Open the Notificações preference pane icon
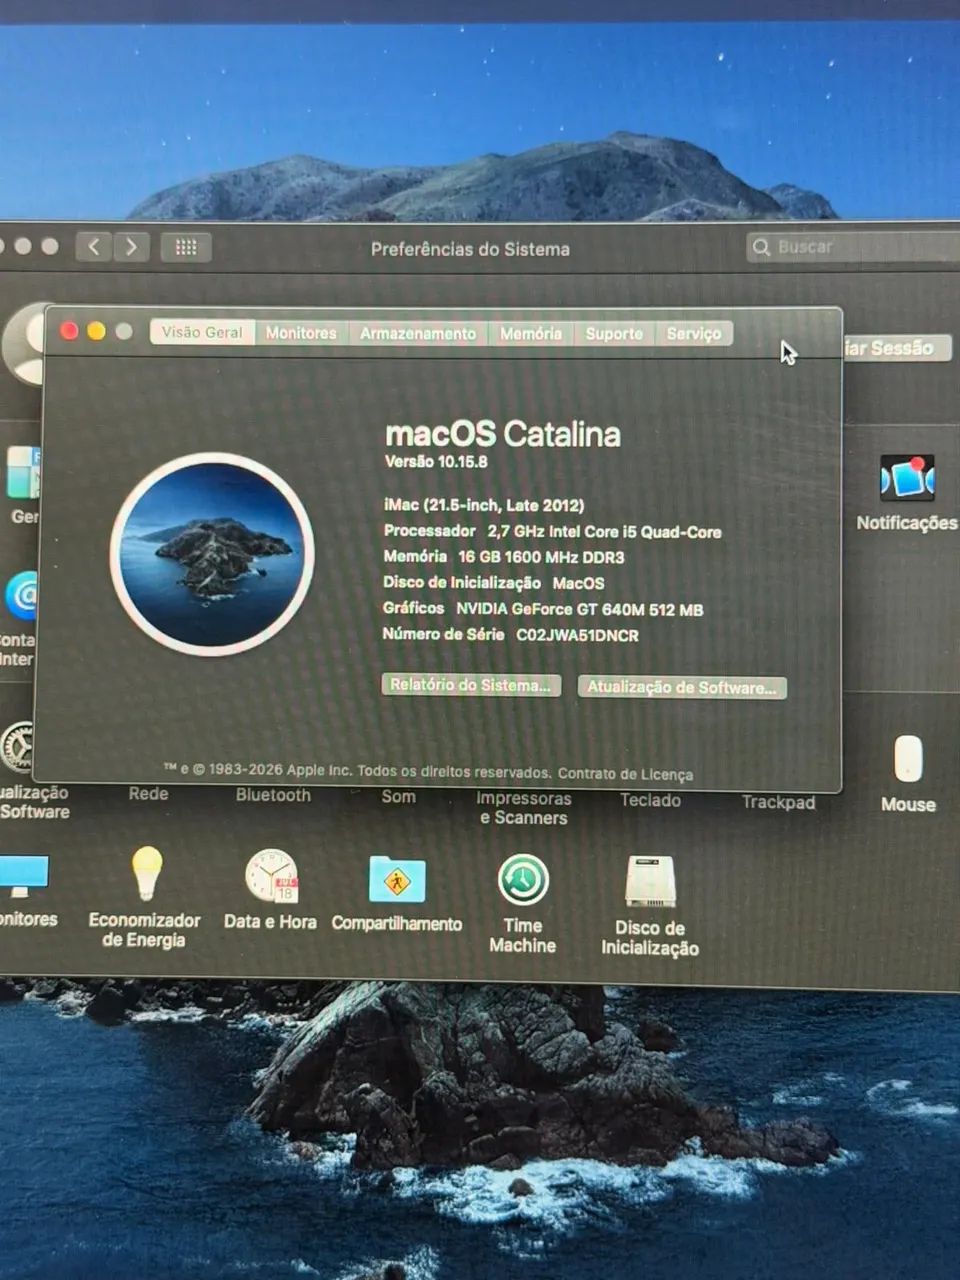Screen dimensions: 960x1280 pos(907,478)
